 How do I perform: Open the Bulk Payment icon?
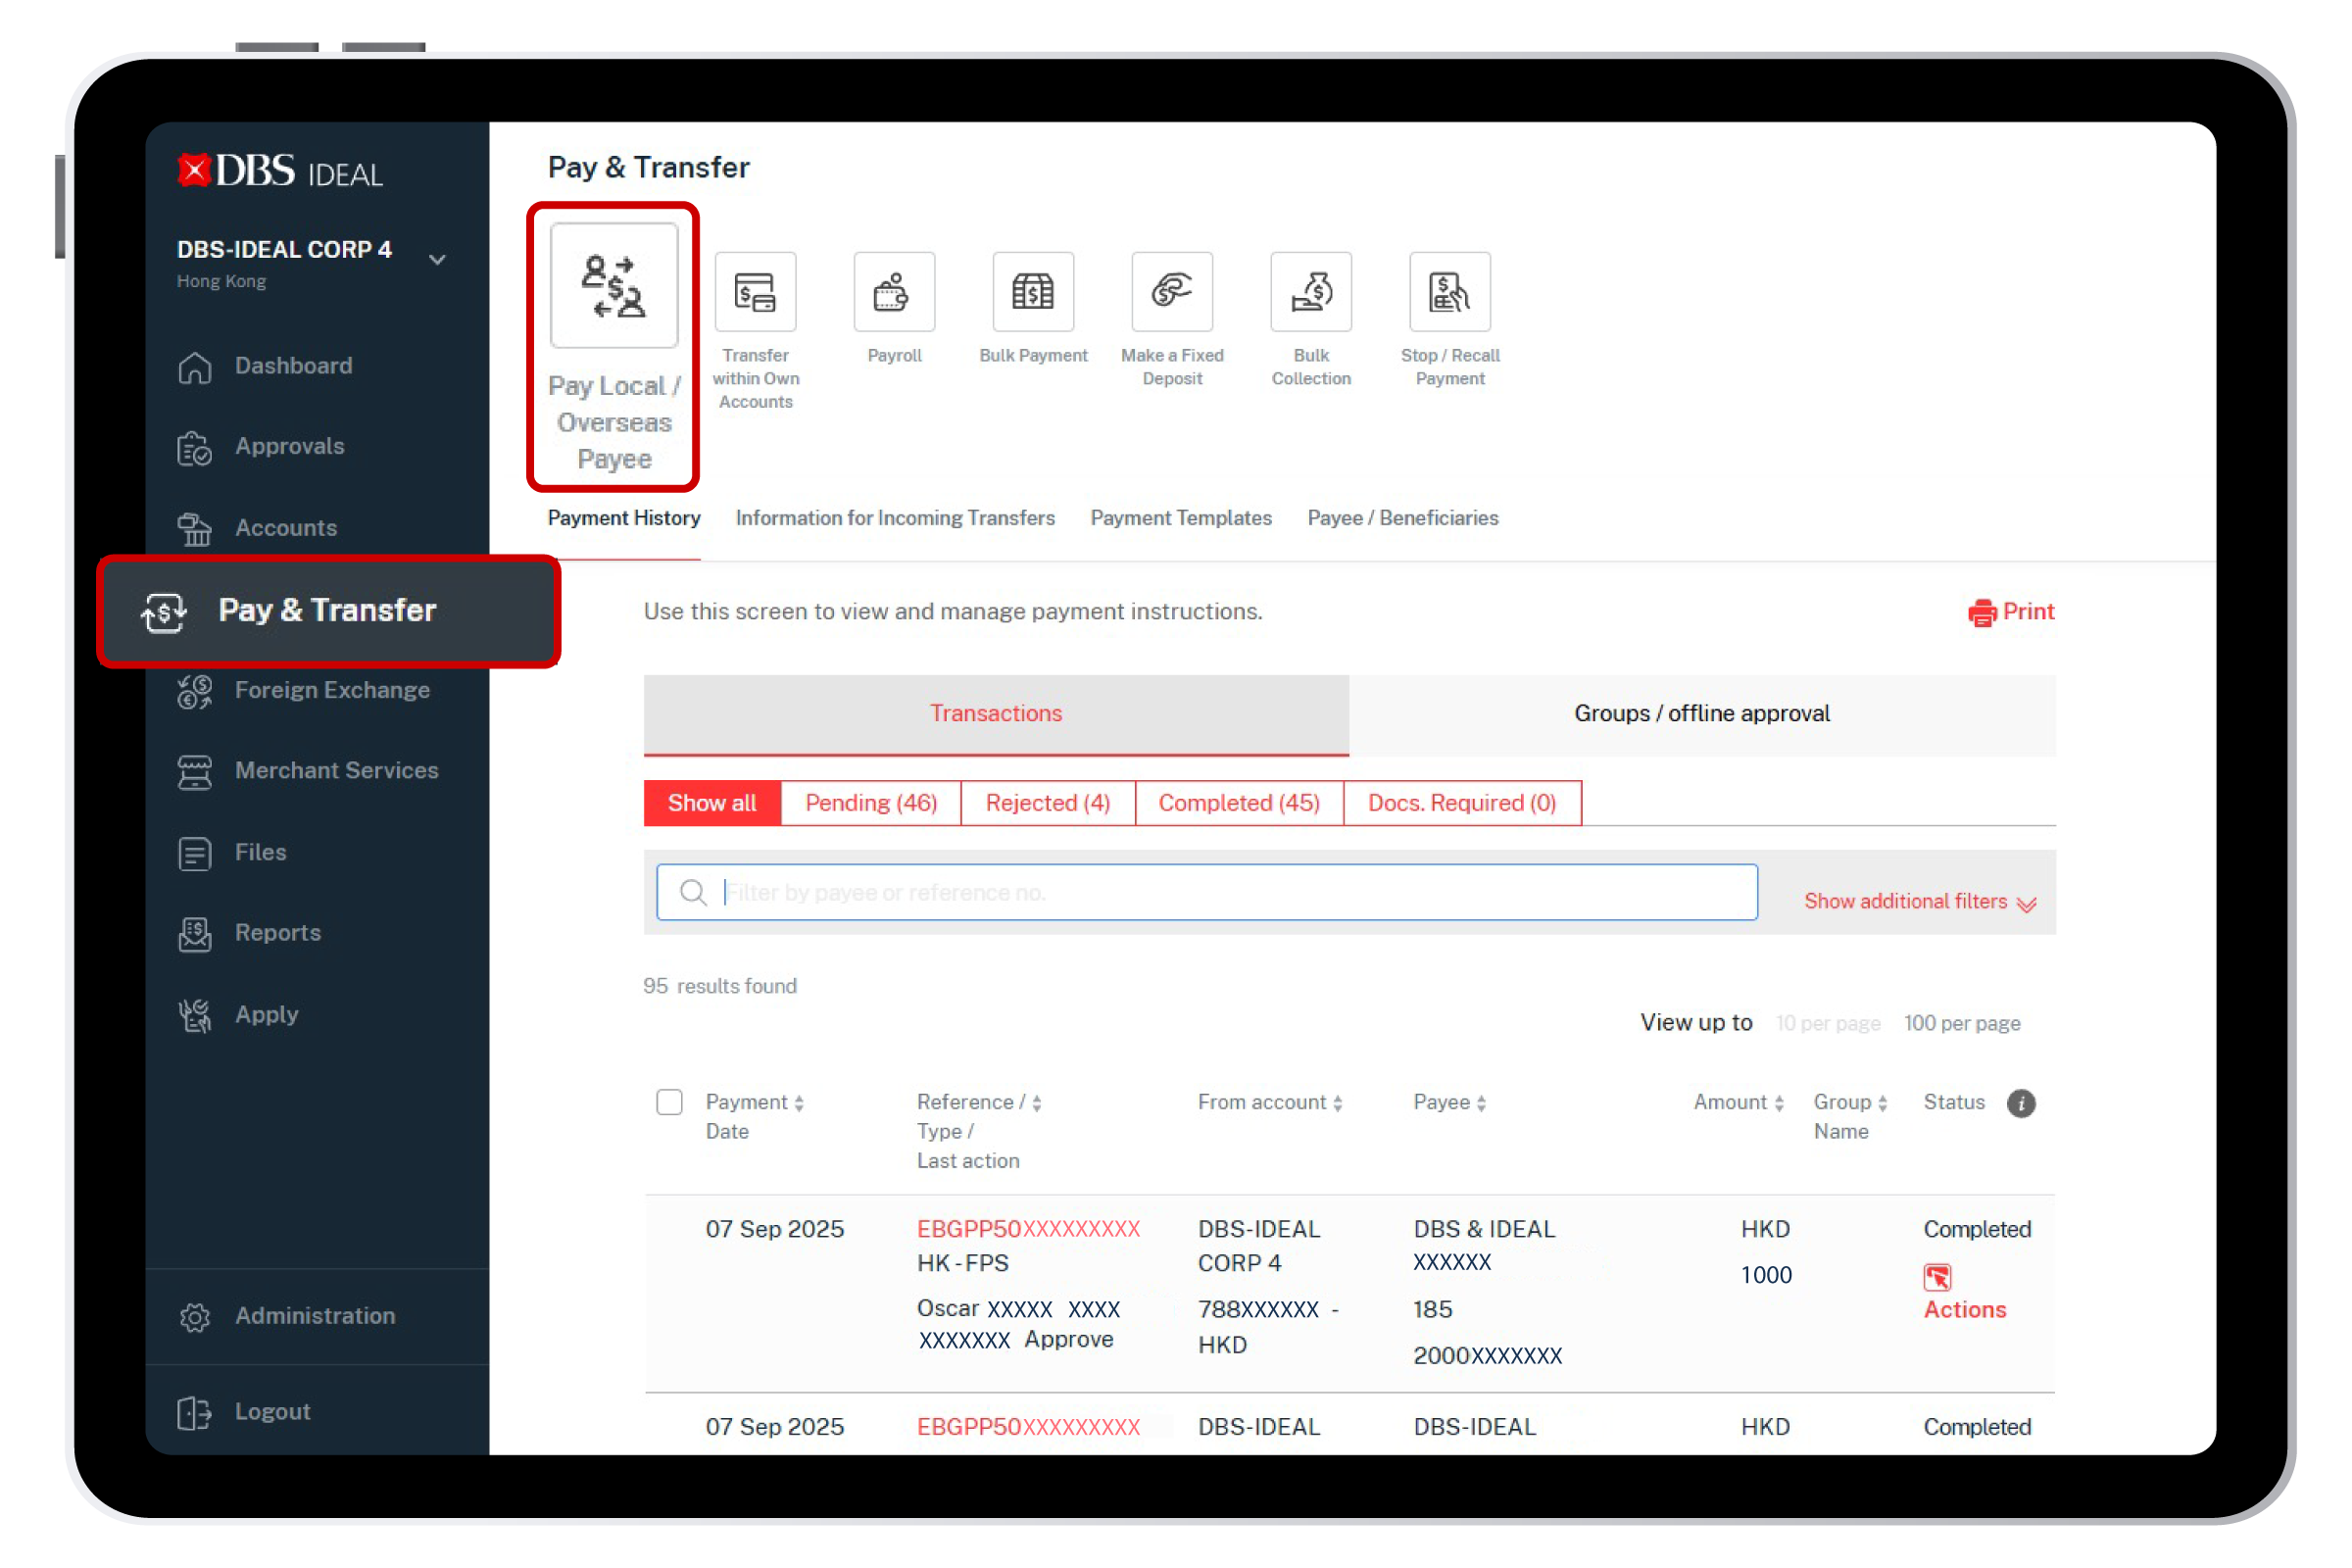click(x=1032, y=292)
